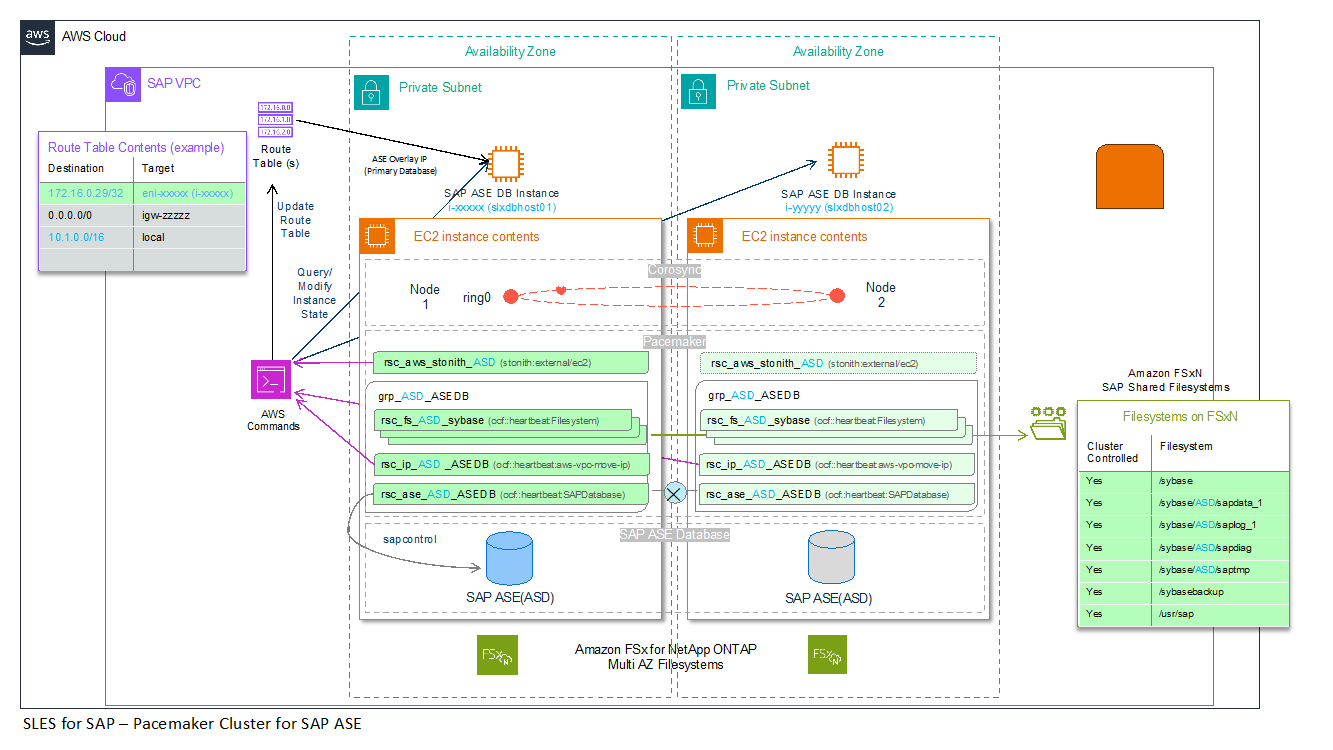
Task: Click the left green FSx ONTAP icon
Action: [x=497, y=655]
